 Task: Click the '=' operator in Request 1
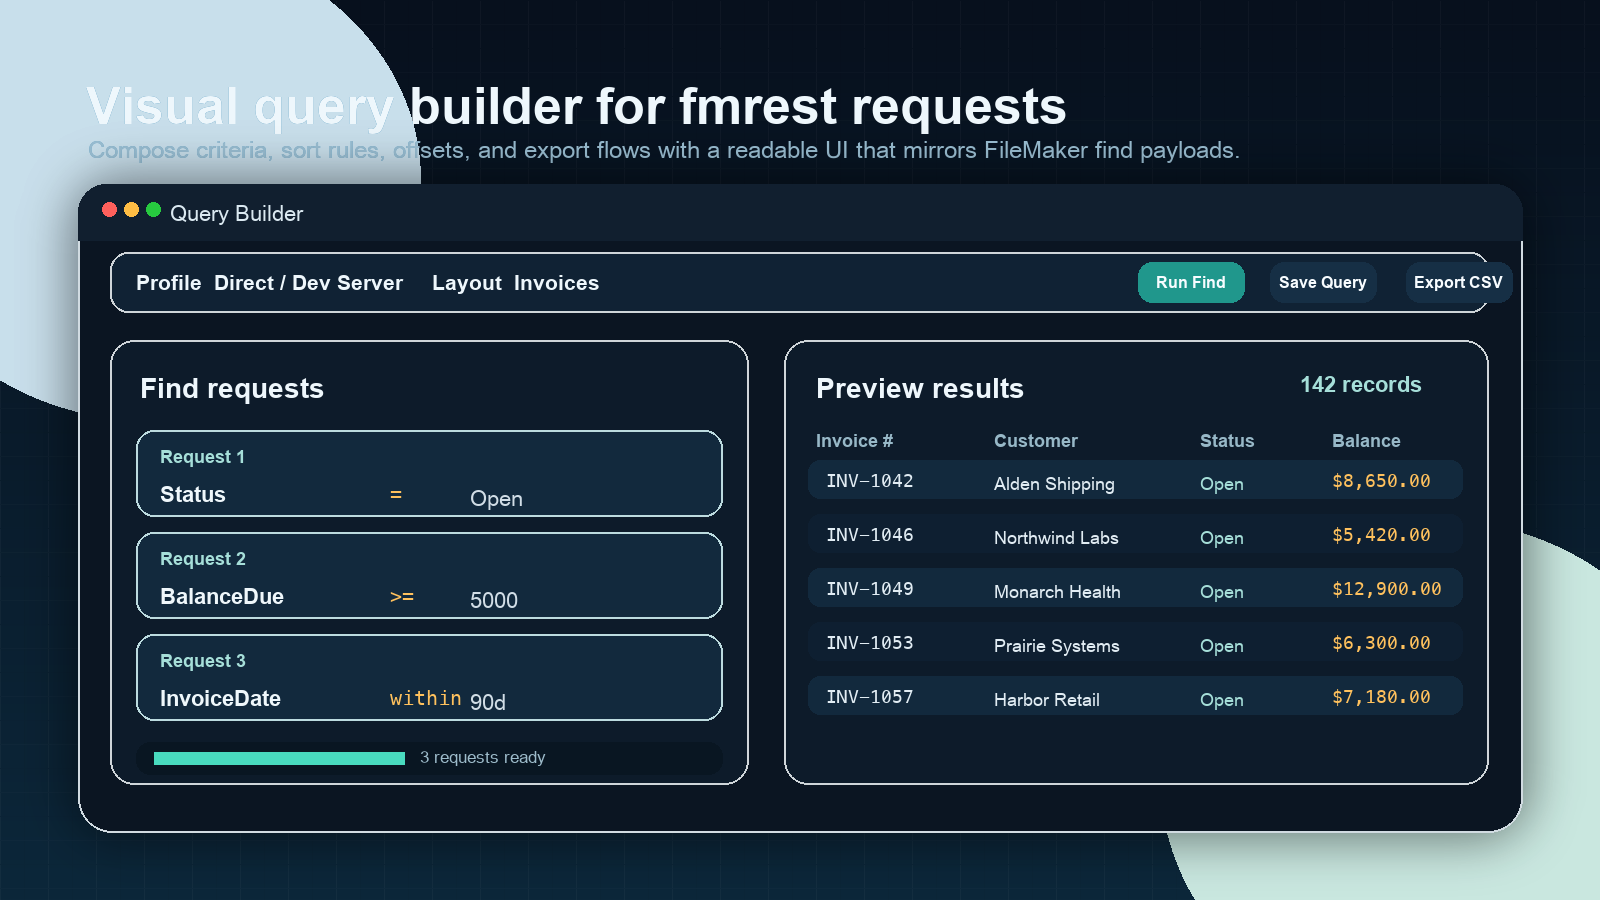click(x=396, y=495)
